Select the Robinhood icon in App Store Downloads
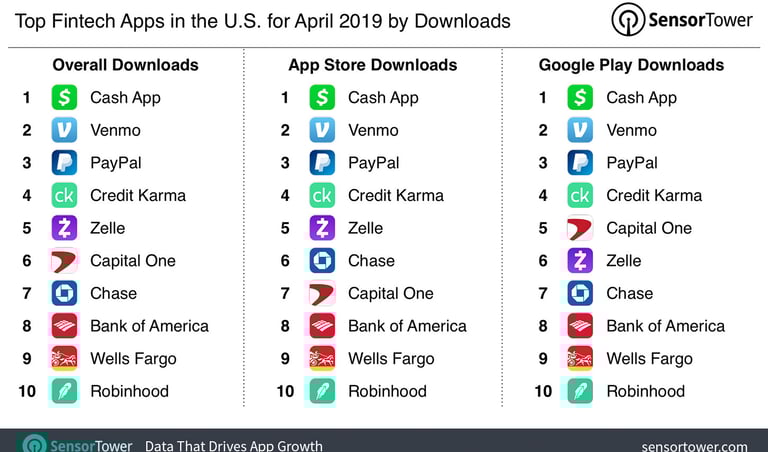768x452 pixels. pos(322,391)
